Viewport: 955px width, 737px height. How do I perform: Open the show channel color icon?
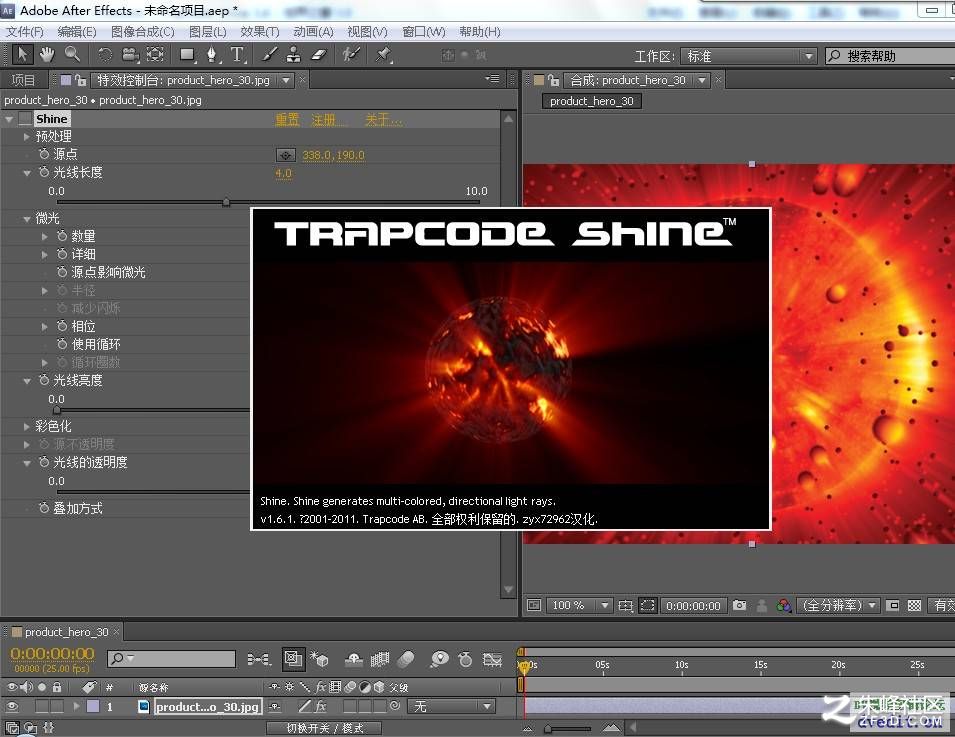784,605
